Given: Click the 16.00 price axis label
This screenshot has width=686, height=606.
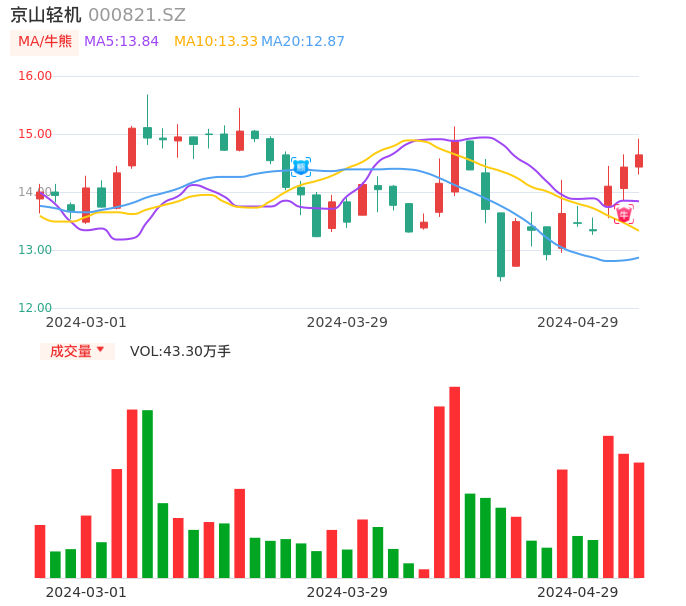Looking at the screenshot, I should [36, 76].
